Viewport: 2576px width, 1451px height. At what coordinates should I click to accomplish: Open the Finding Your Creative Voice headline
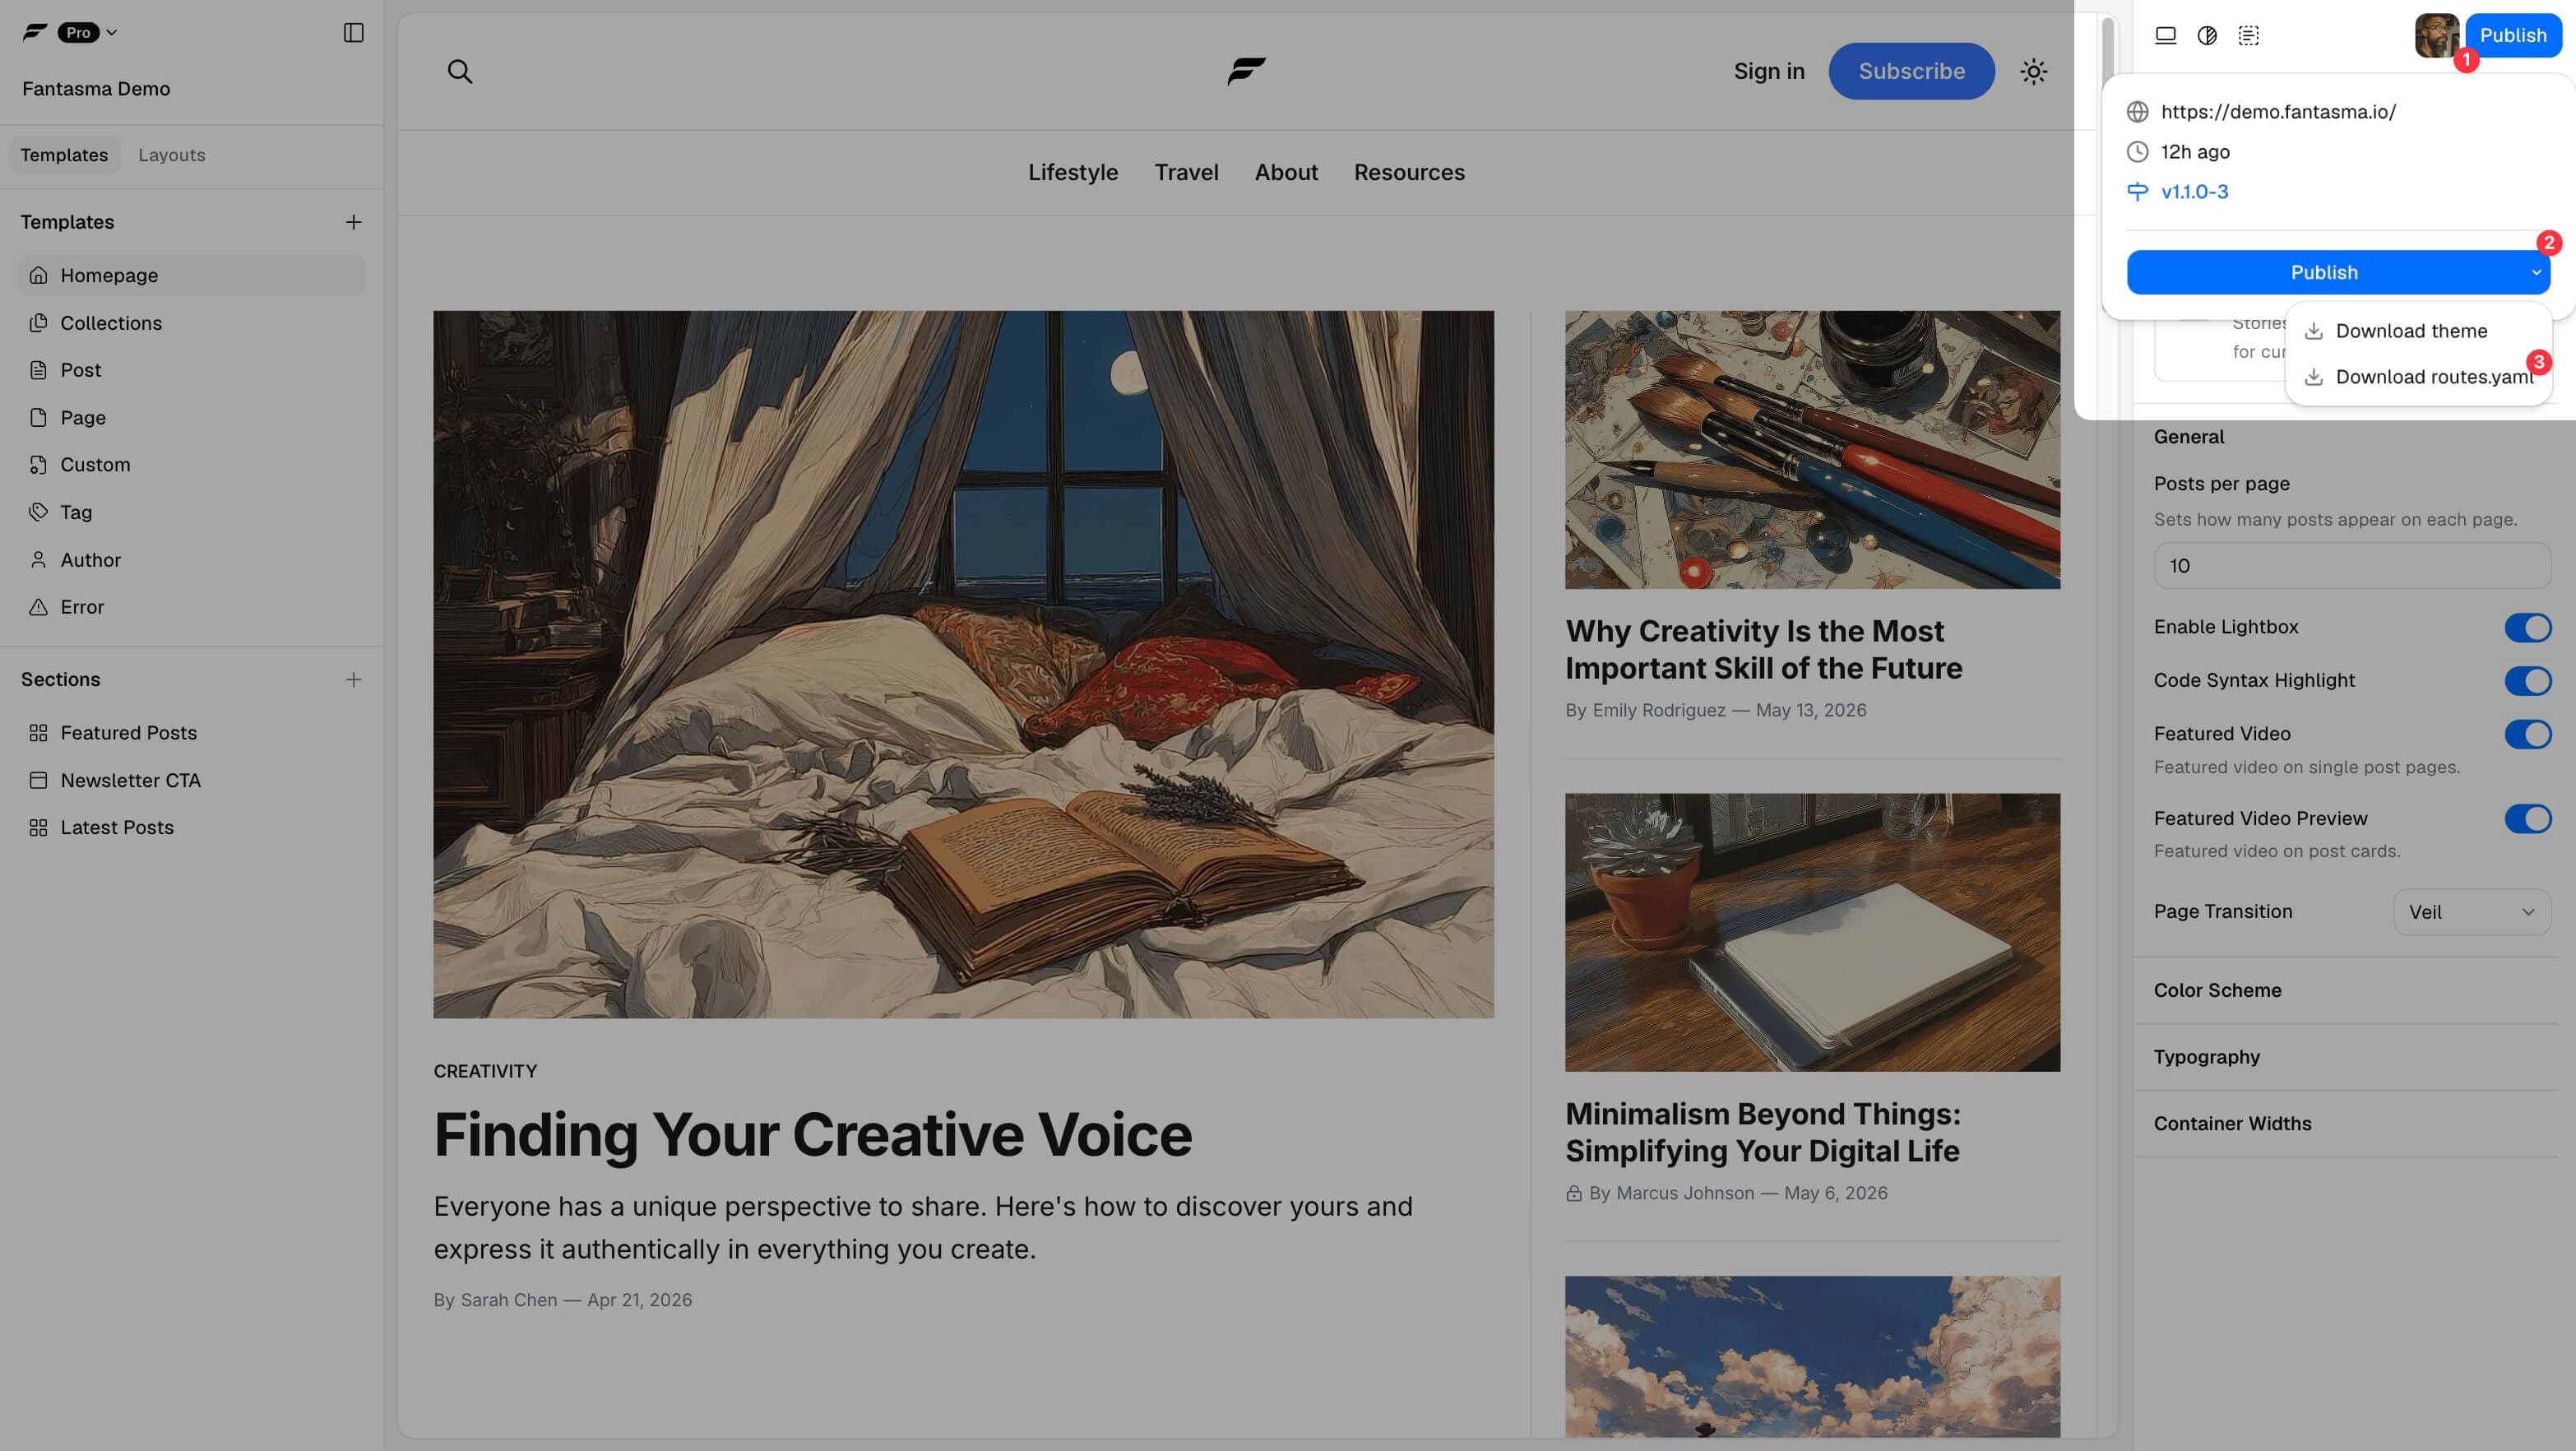pyautogui.click(x=812, y=1134)
